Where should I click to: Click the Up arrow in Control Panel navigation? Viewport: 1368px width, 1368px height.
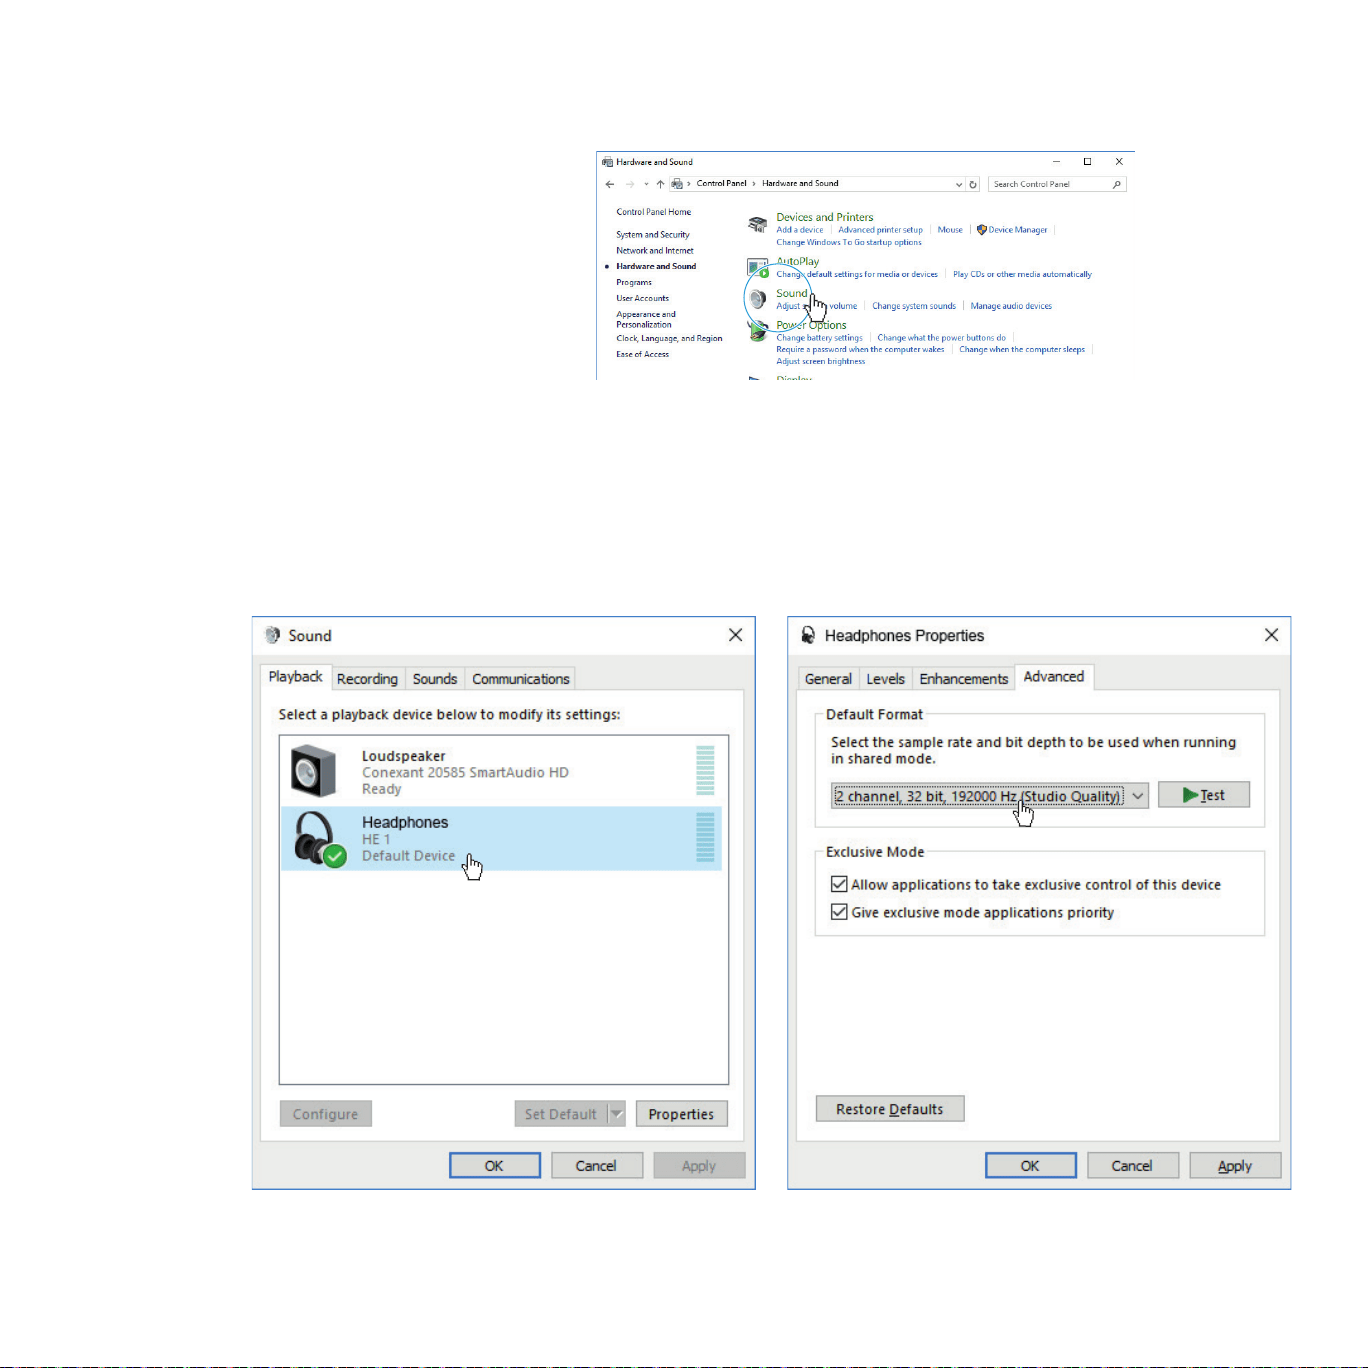click(660, 184)
